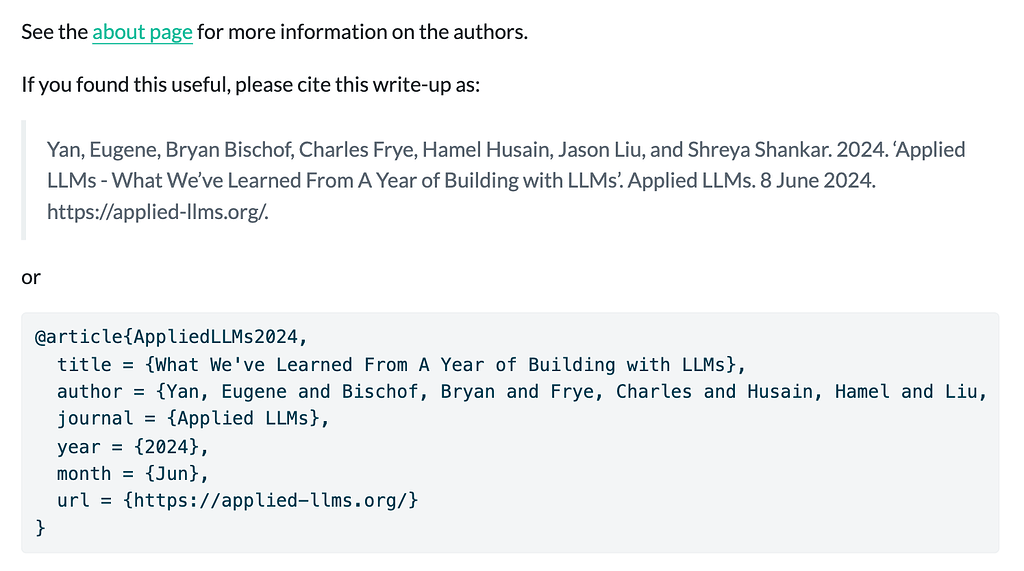The width and height of the screenshot is (1024, 571).
Task: Open the "about page" link
Action: click(142, 32)
